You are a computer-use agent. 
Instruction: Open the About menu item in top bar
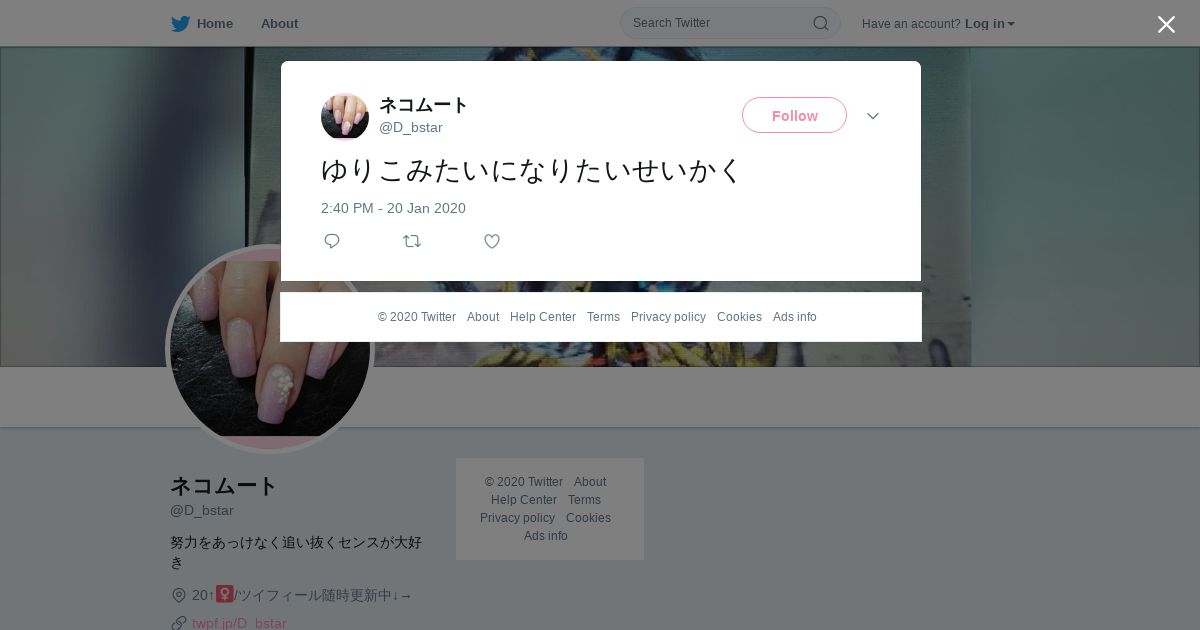[x=279, y=24]
